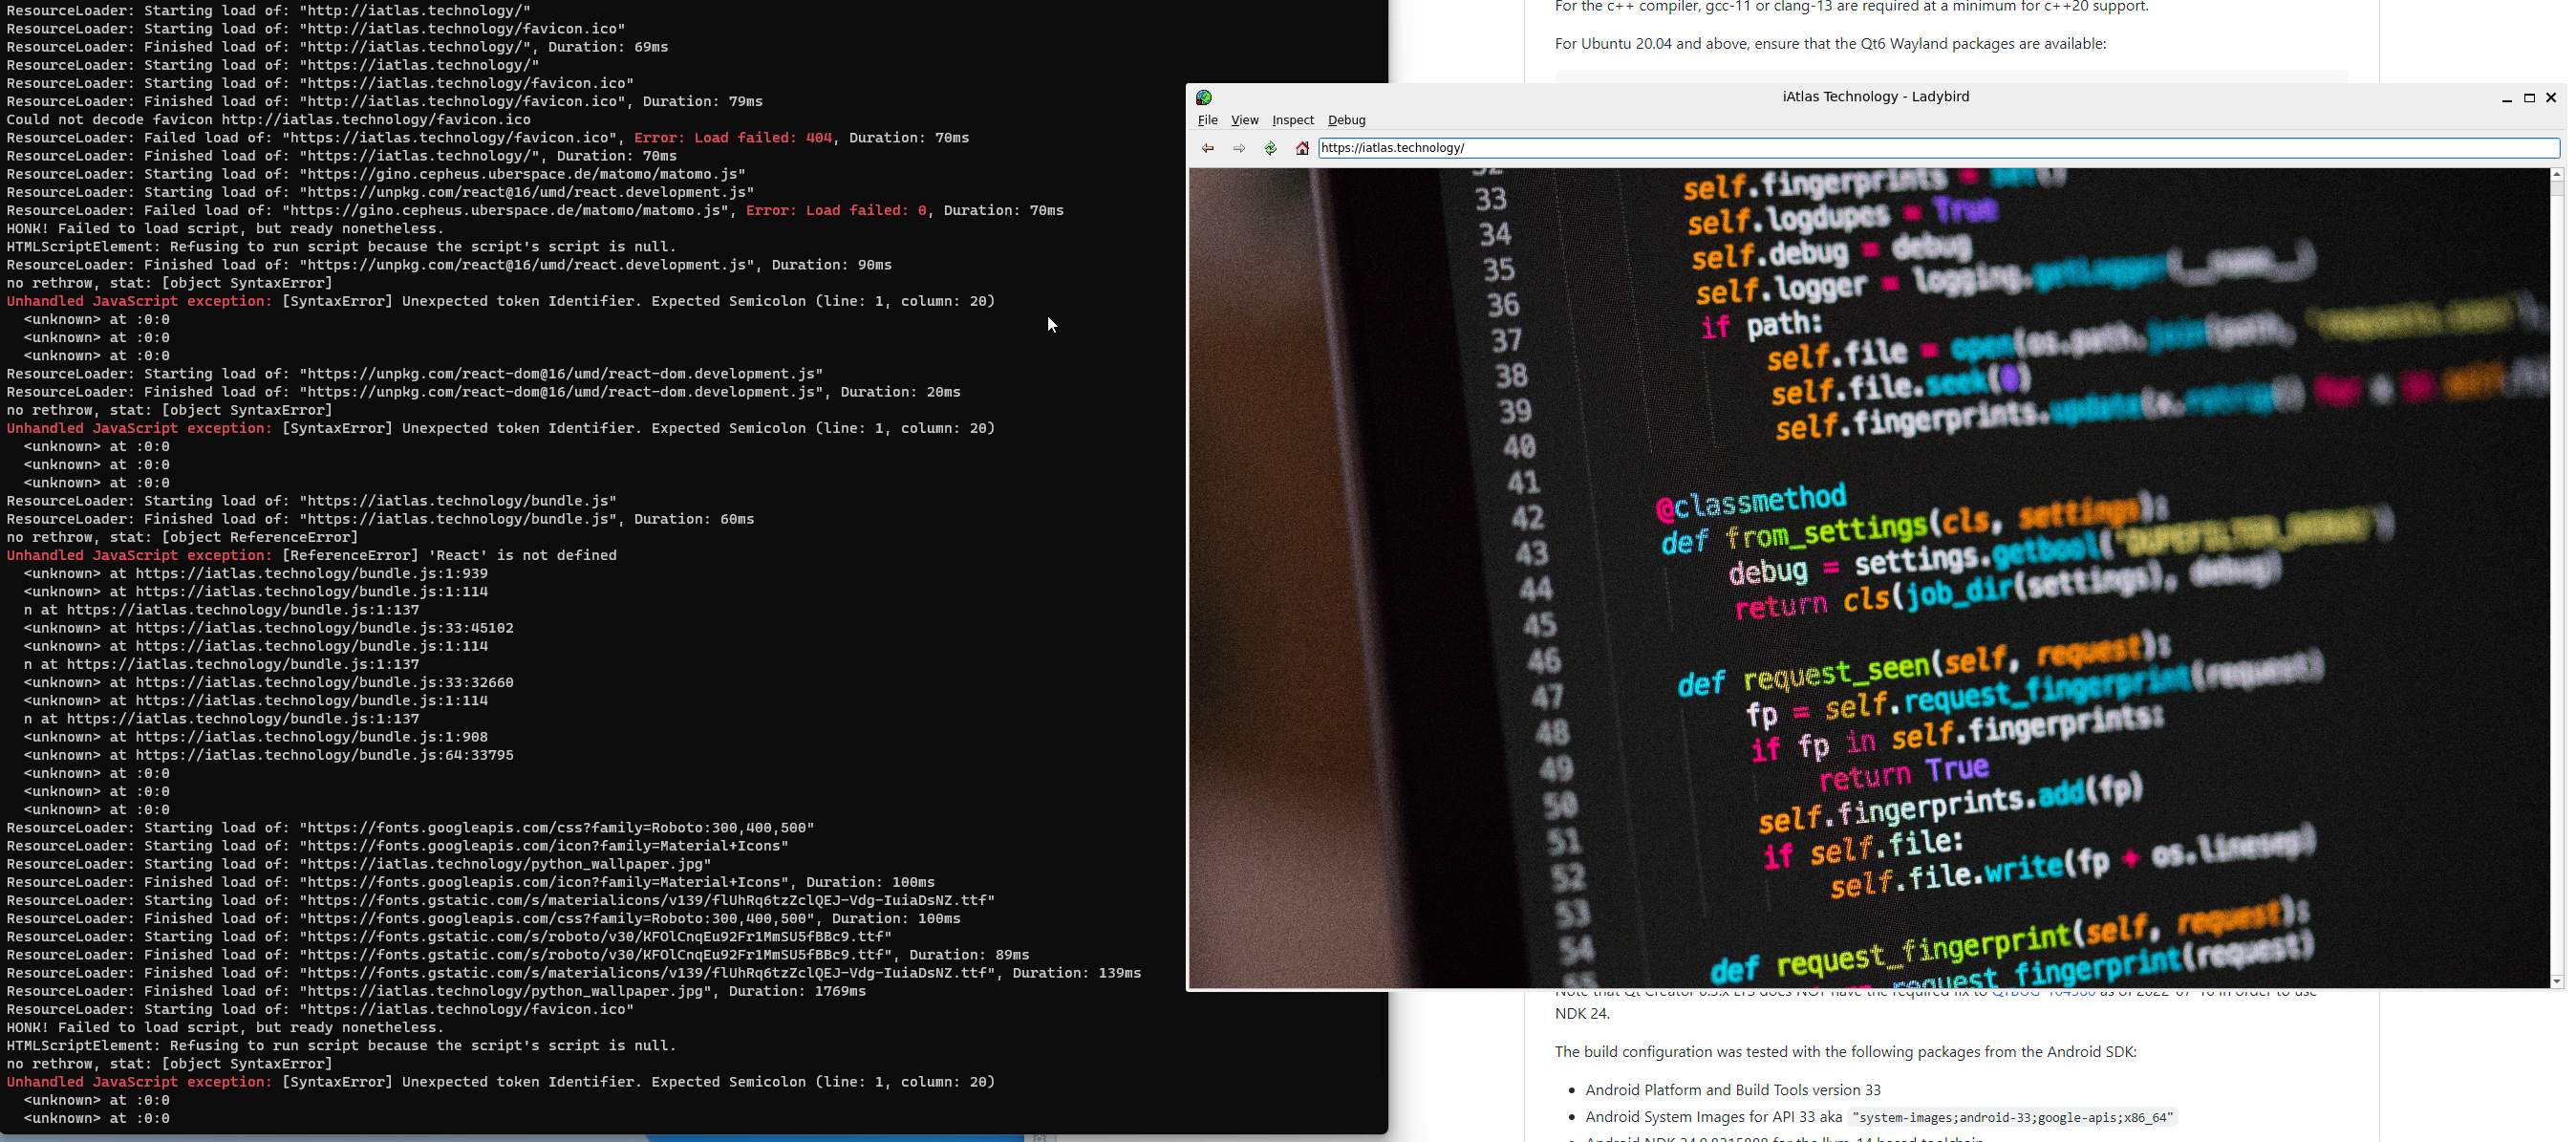Go back using Ladybird's back arrow

(x=1207, y=148)
